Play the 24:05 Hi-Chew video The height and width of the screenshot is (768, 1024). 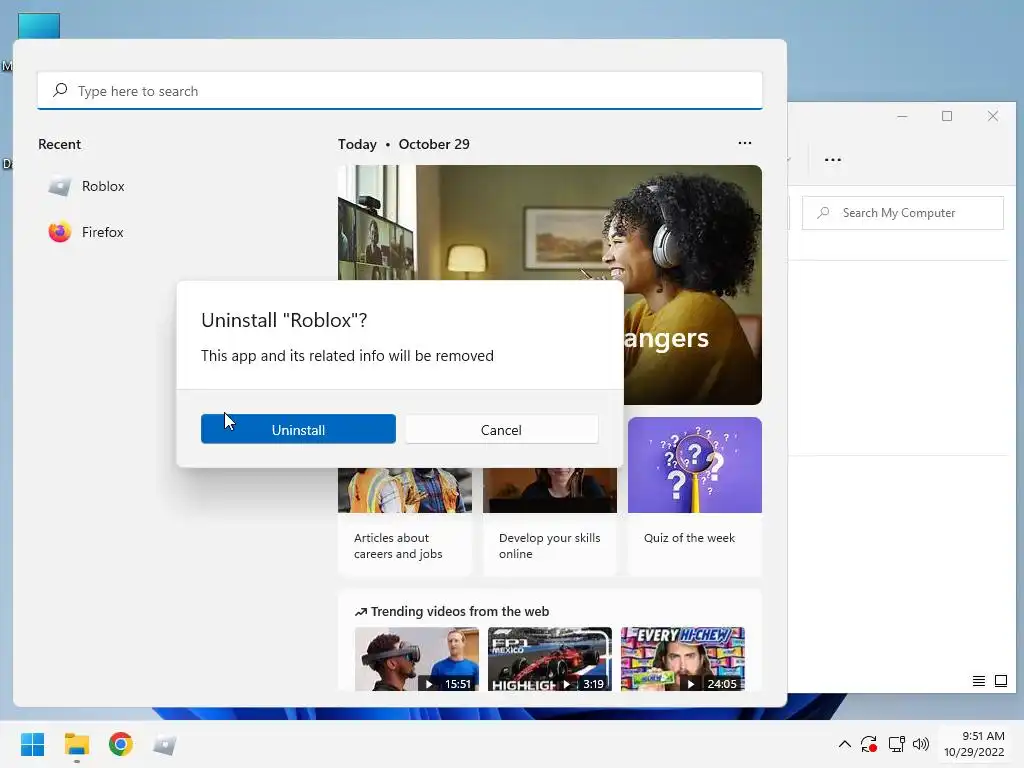(x=682, y=659)
